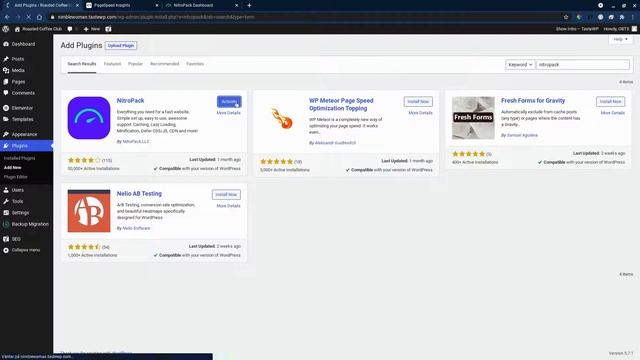The image size is (640, 360).
Task: Click the New content plus in admin bar
Action: (92, 29)
